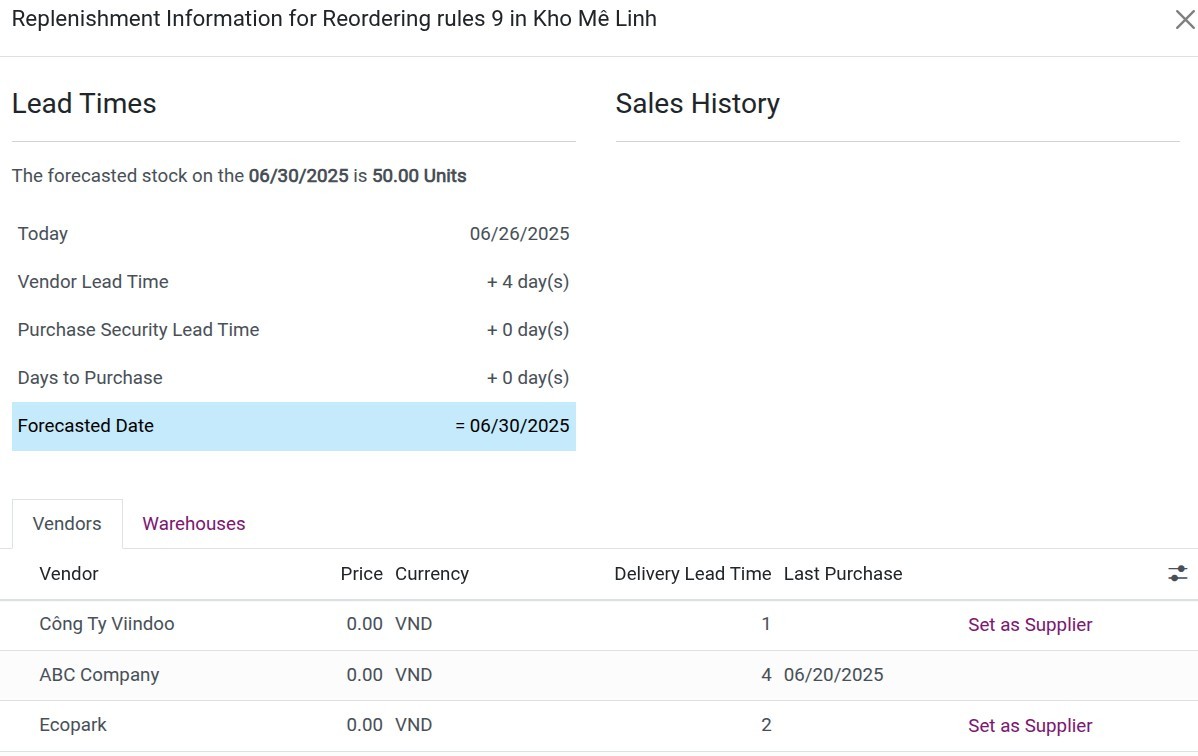Sort by Currency column header

431,574
